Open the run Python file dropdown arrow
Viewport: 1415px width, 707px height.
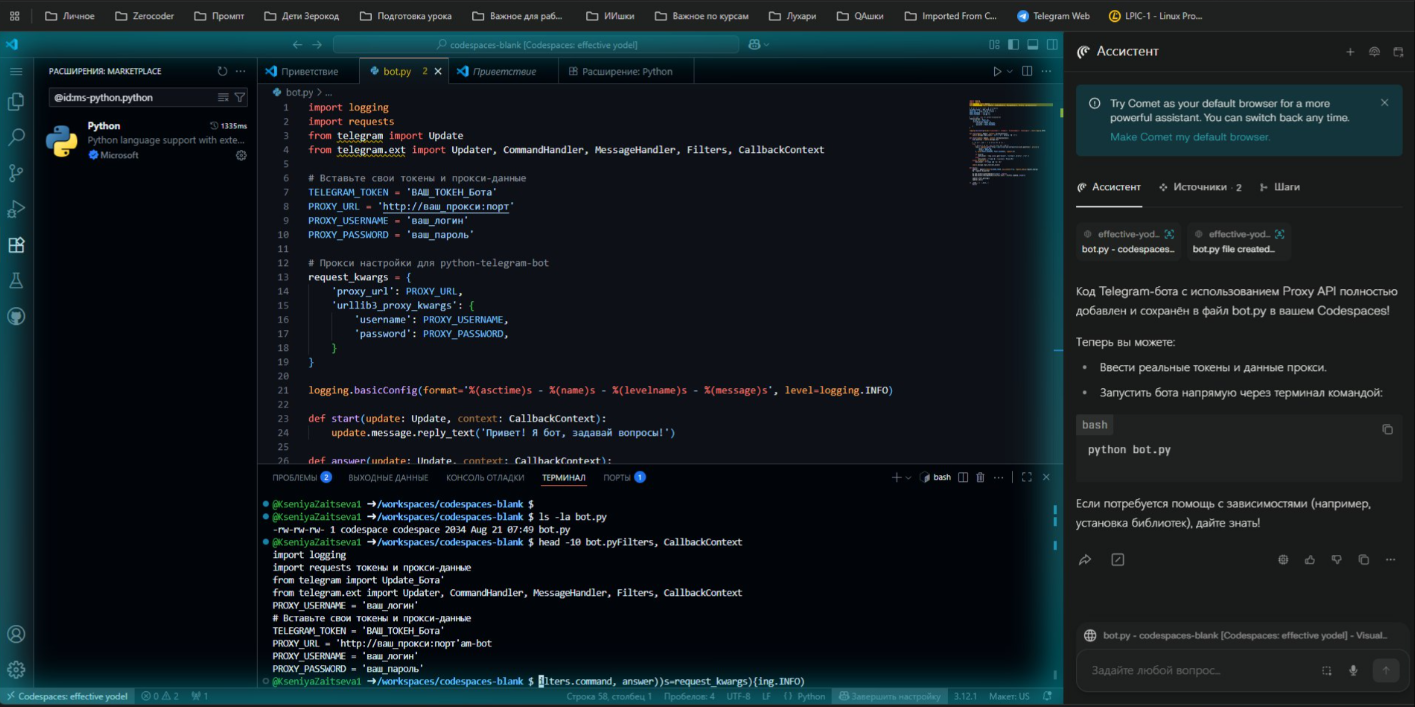tap(1011, 72)
